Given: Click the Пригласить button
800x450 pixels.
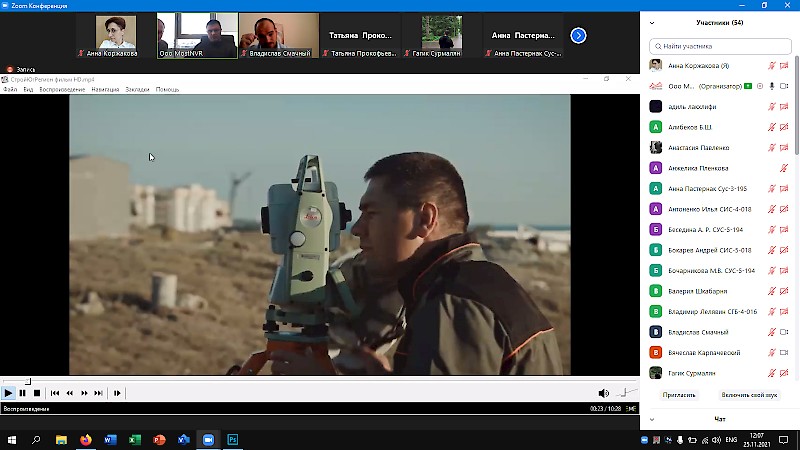Looking at the screenshot, I should tap(680, 396).
